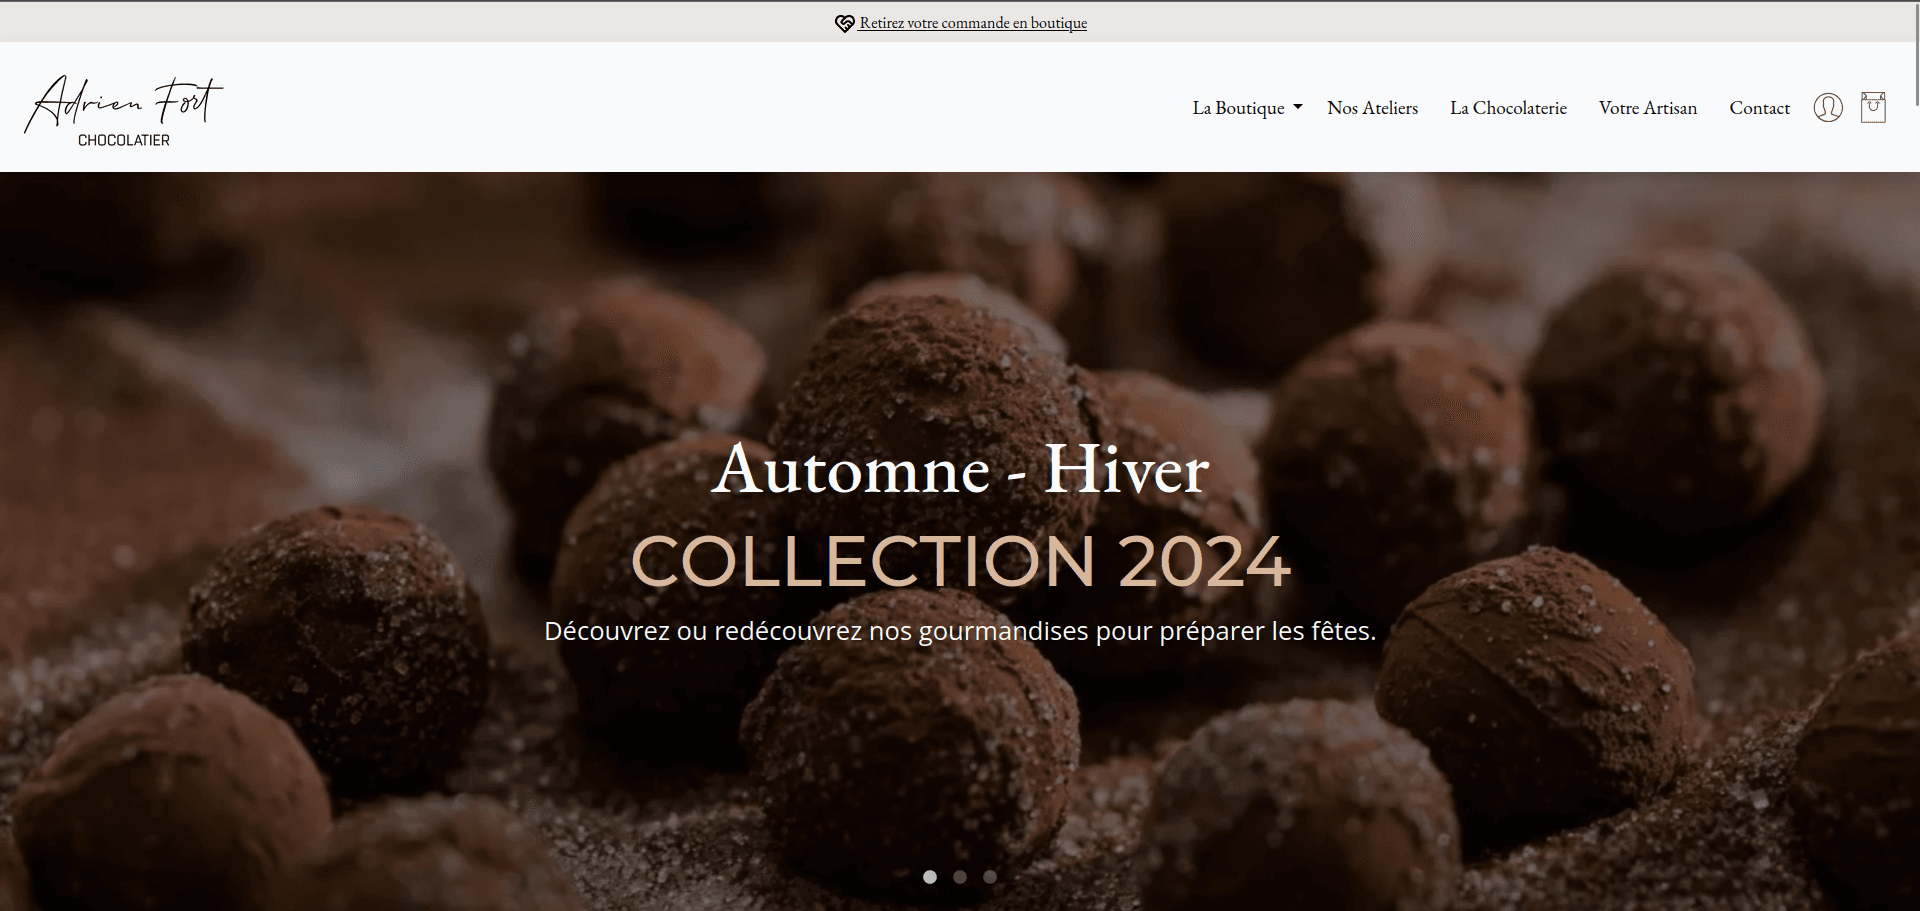Switch to the third carousel slide dot

(990, 877)
